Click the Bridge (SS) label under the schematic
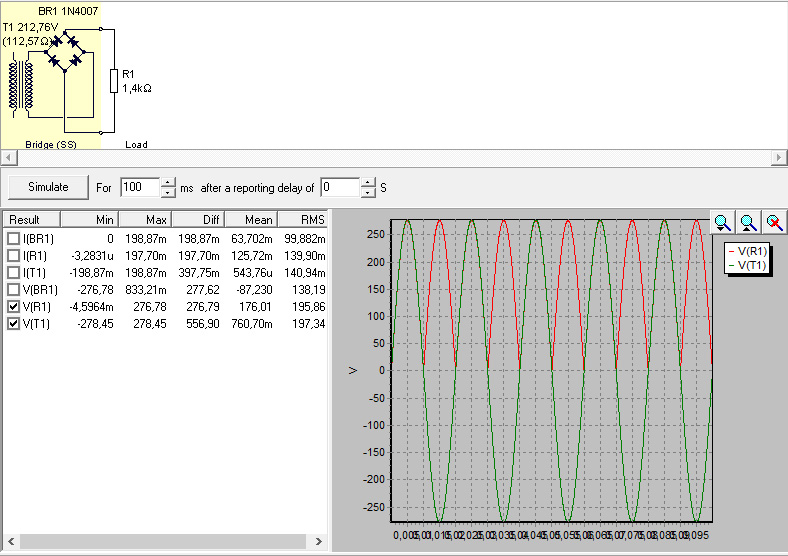This screenshot has height=556, width=788. [x=50, y=145]
